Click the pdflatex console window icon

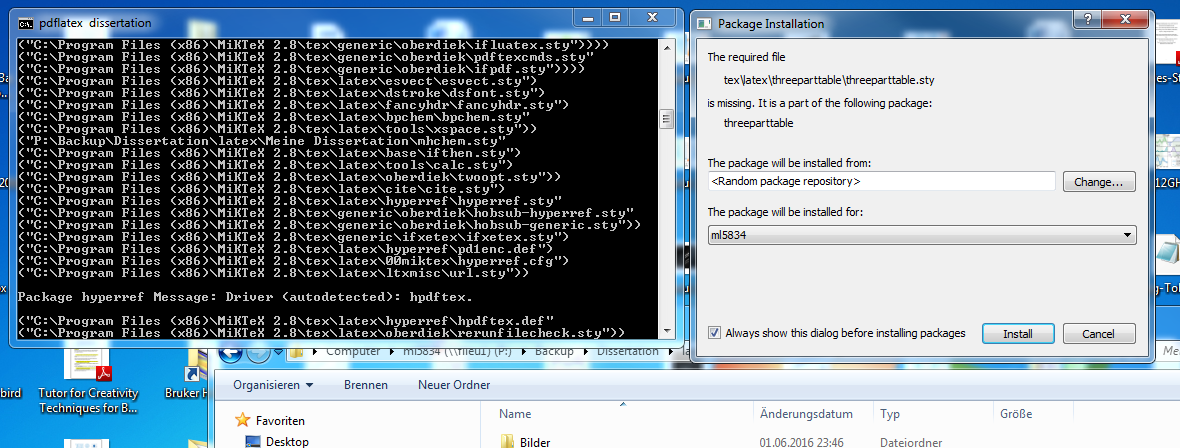[x=25, y=23]
